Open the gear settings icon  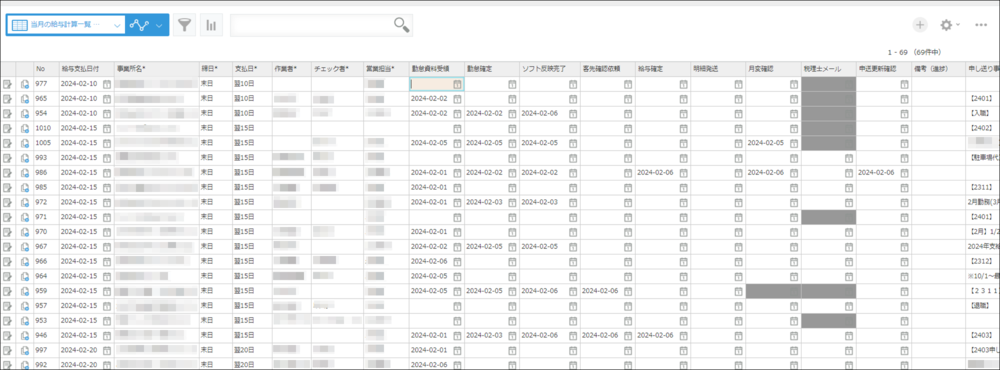pos(946,25)
